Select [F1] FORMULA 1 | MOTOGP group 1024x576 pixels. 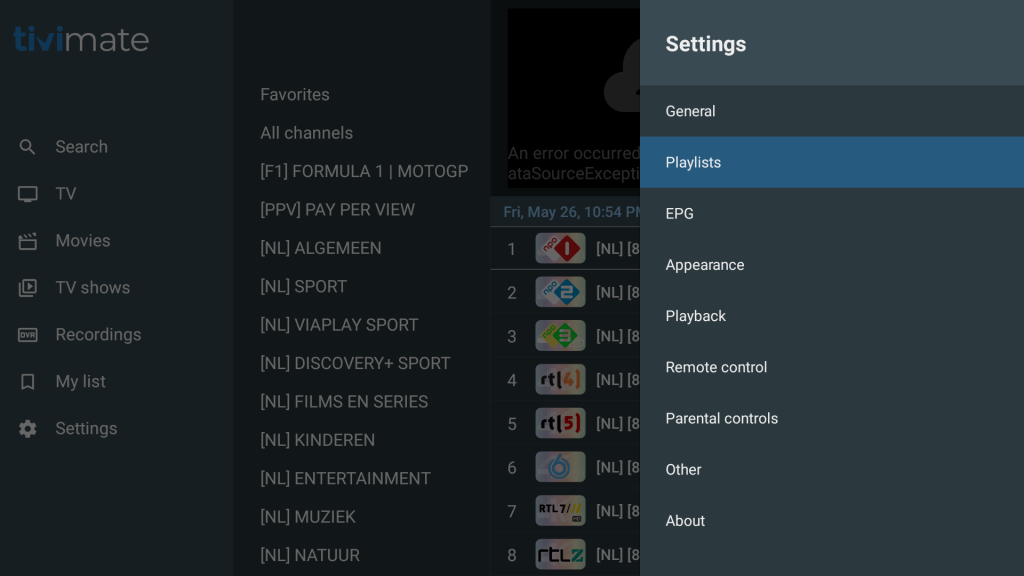[x=364, y=171]
